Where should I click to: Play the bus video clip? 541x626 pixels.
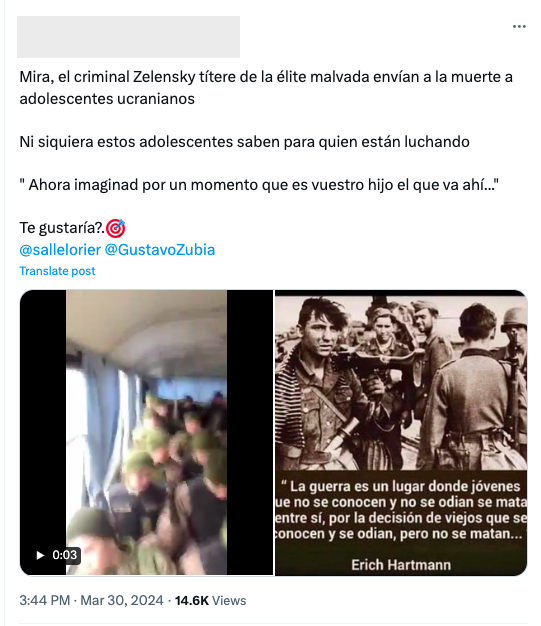pos(40,555)
